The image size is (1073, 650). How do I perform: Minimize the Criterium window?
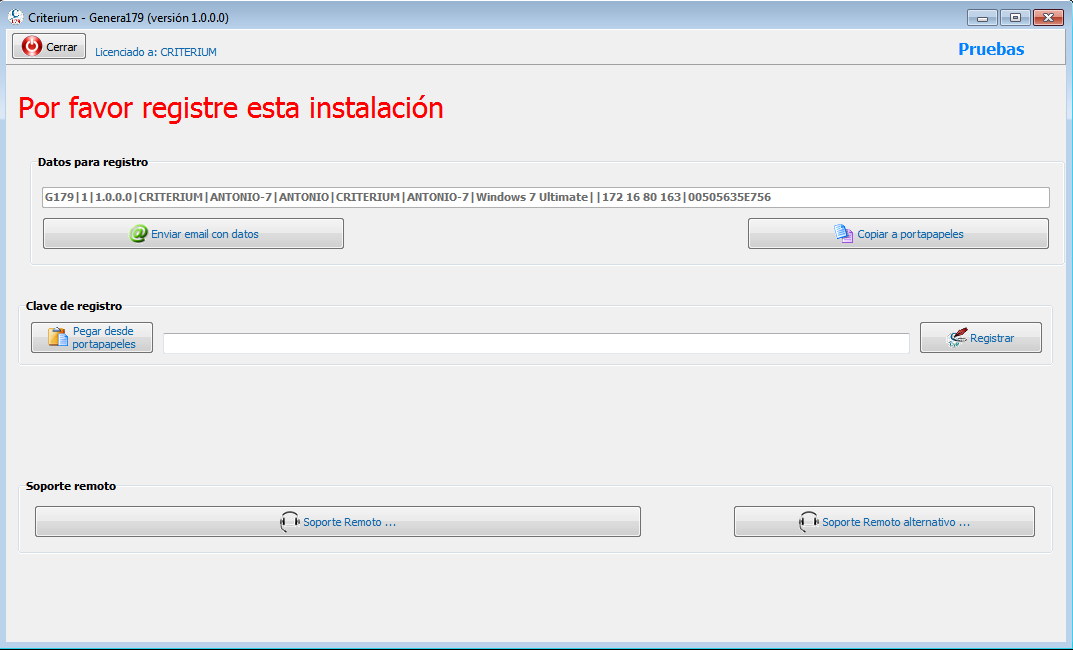(x=982, y=18)
